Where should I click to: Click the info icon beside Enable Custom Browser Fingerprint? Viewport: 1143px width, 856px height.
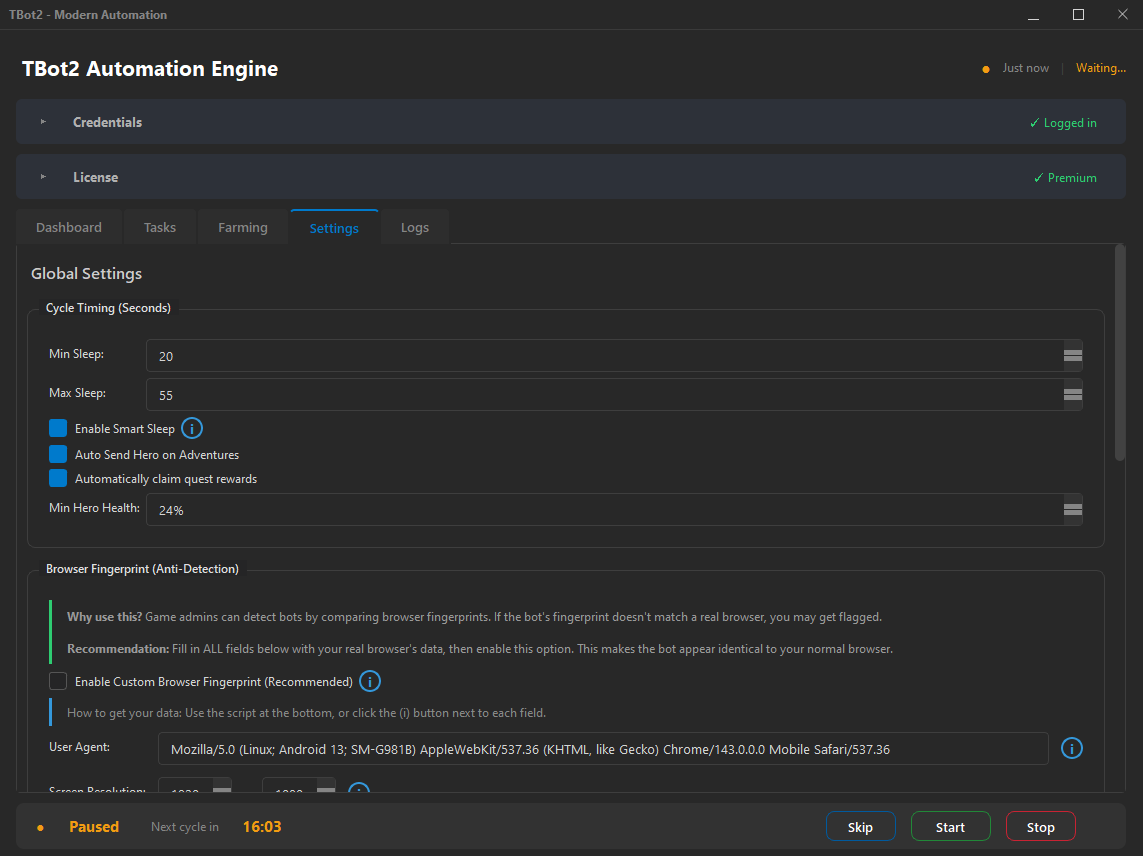click(x=369, y=681)
